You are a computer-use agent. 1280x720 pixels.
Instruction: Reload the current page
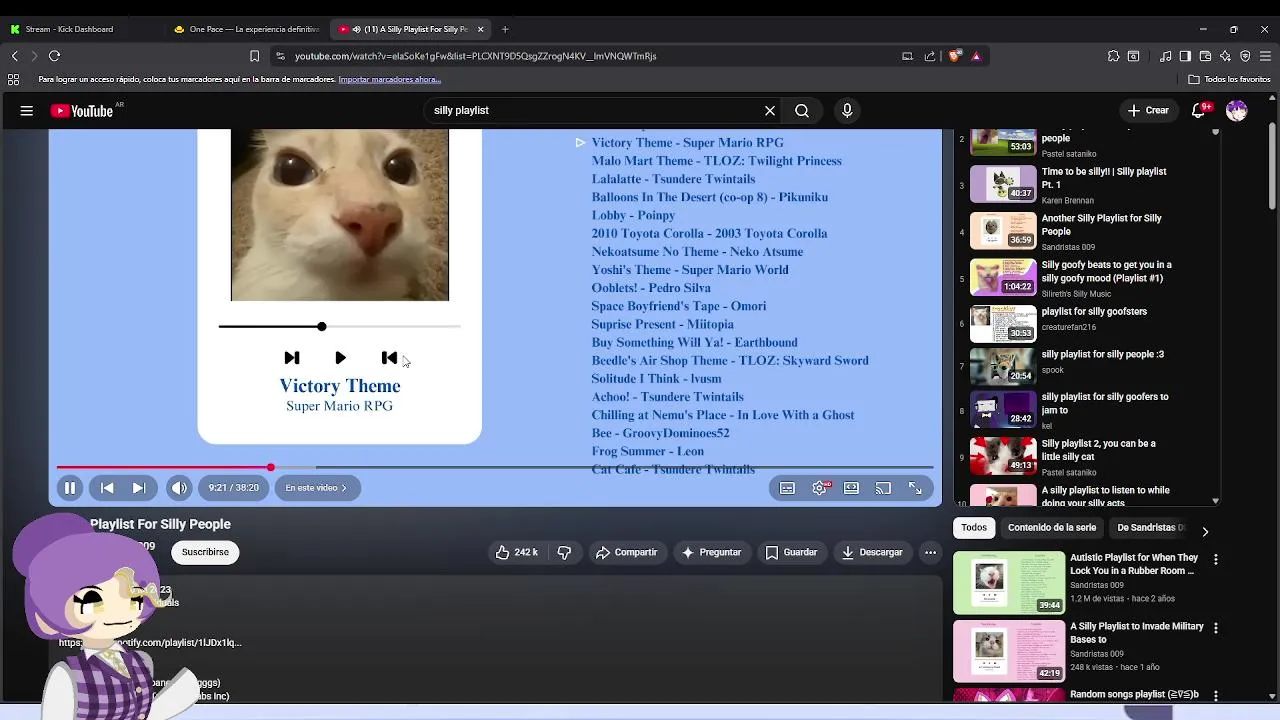pos(55,56)
